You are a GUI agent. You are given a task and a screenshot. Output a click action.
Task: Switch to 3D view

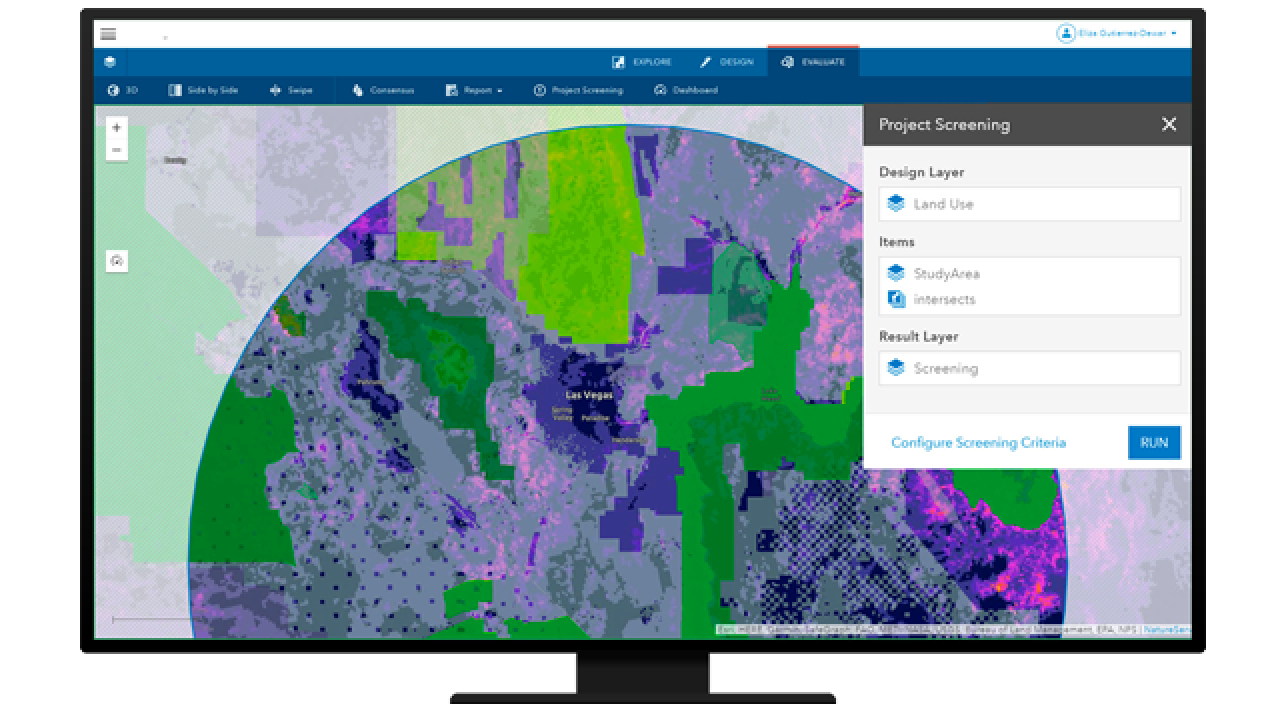coord(122,90)
